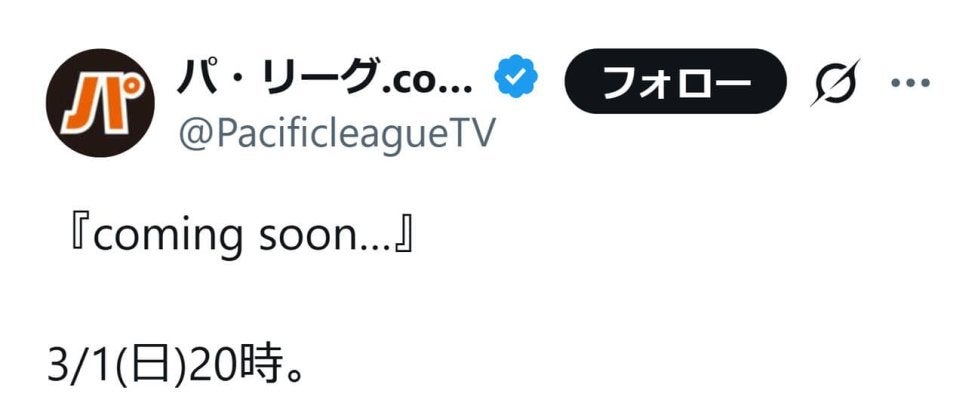The height and width of the screenshot is (400, 980).
Task: Open the Grok explain-post icon
Action: pyautogui.click(x=835, y=82)
